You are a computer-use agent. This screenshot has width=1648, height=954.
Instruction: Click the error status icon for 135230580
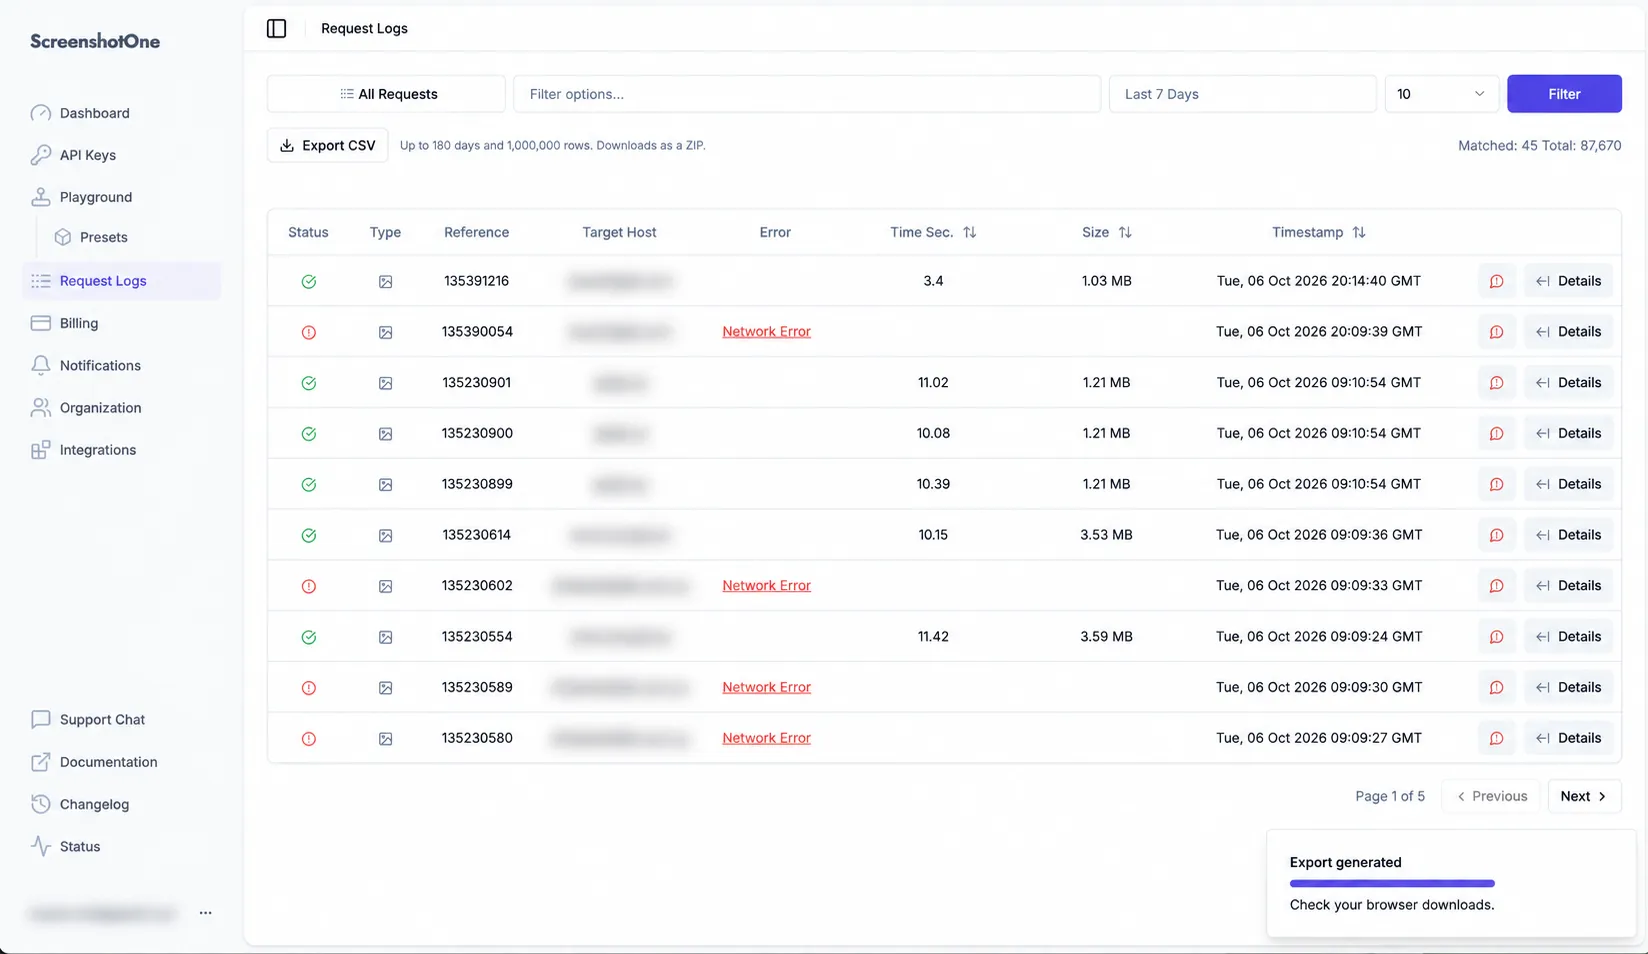pyautogui.click(x=309, y=739)
